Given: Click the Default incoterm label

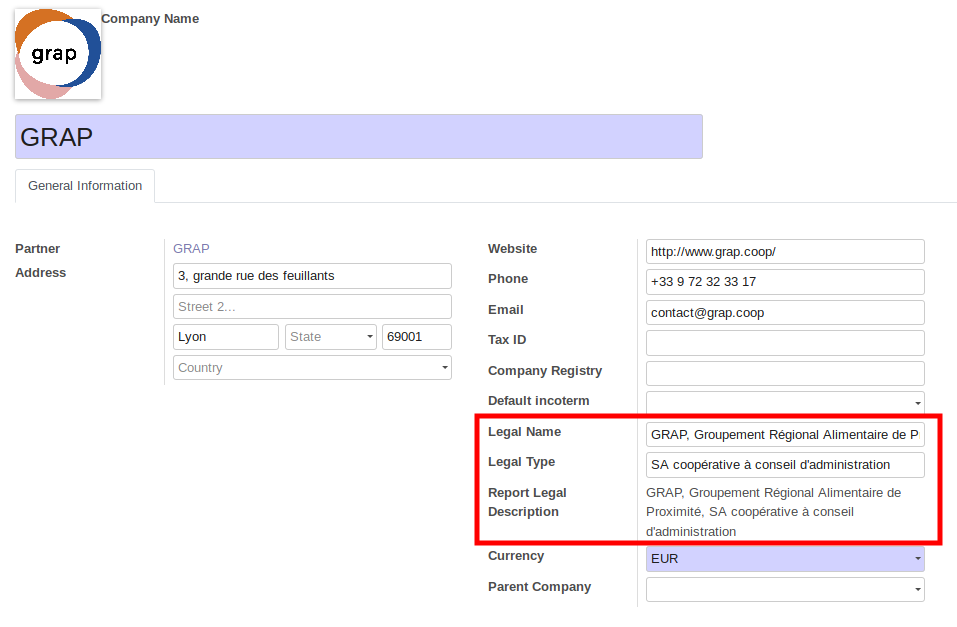Looking at the screenshot, I should tap(539, 400).
